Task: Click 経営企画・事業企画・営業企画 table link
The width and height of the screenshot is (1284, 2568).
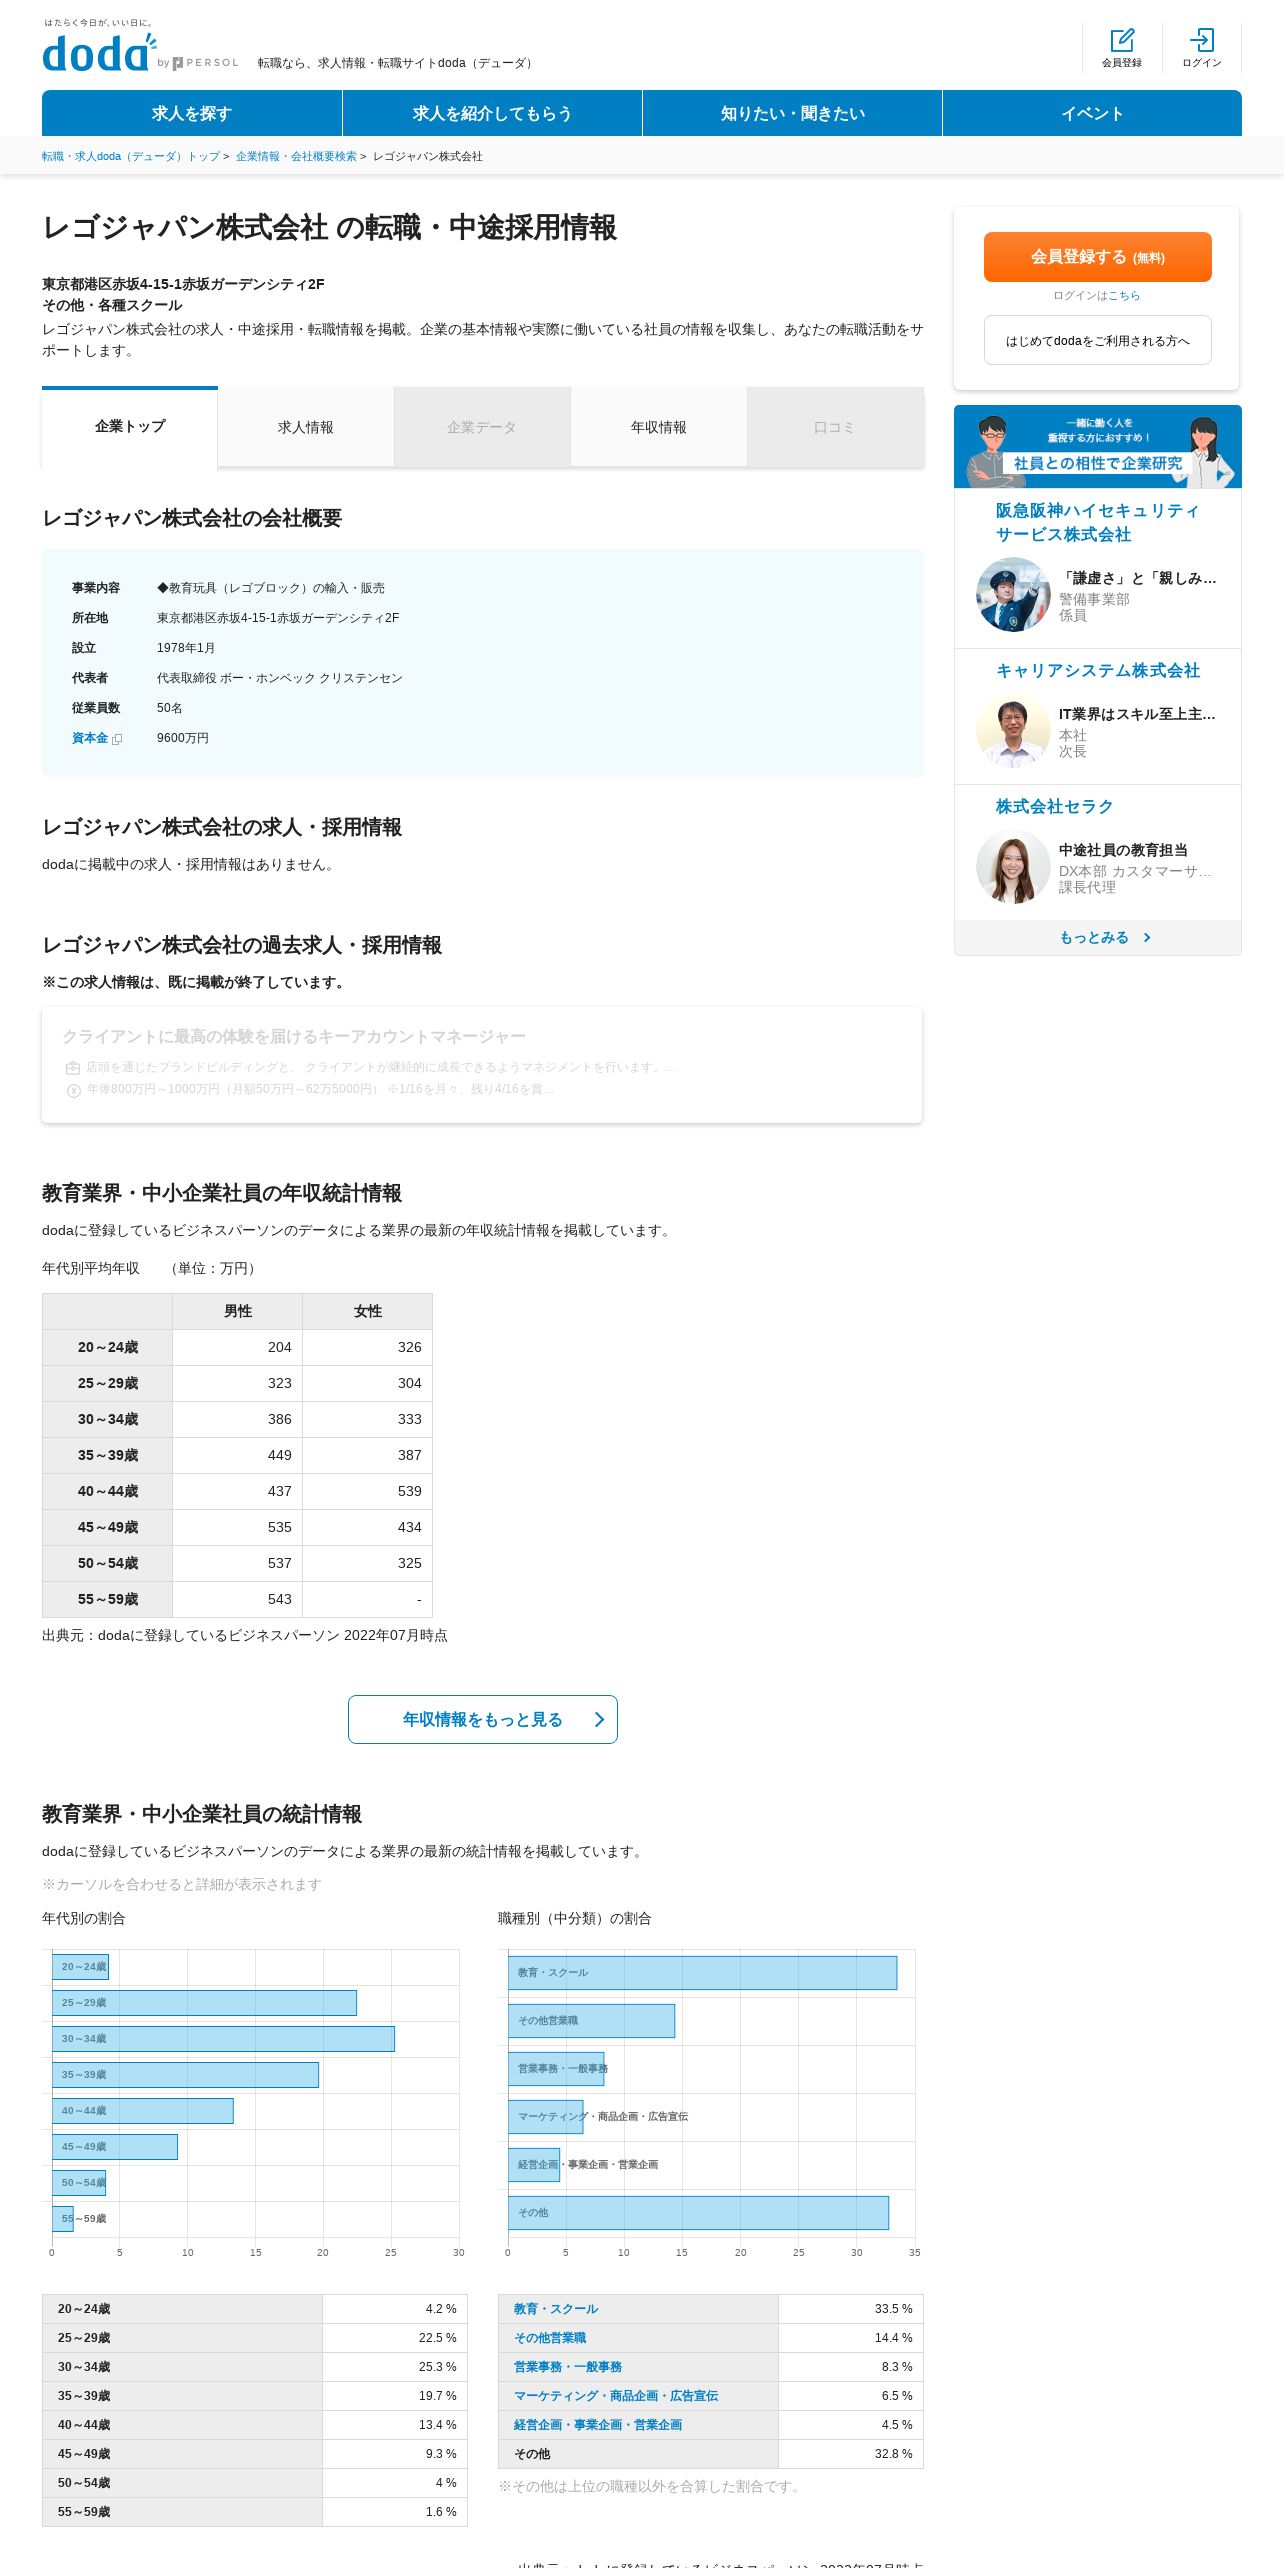Action: tap(598, 2425)
